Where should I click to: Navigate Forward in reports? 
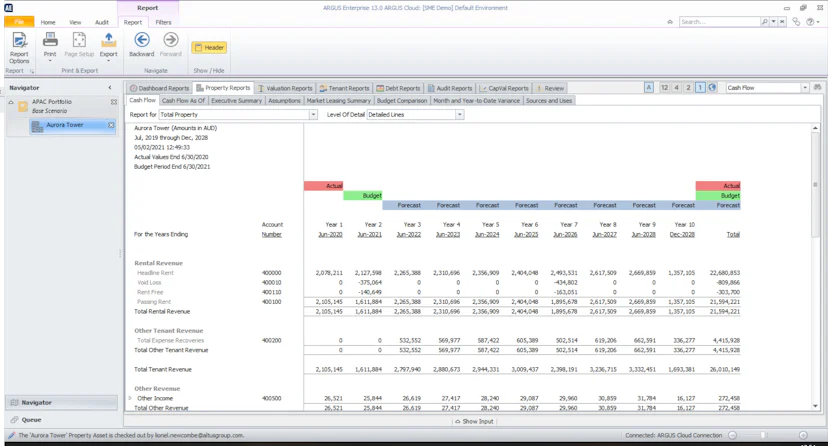coord(171,45)
